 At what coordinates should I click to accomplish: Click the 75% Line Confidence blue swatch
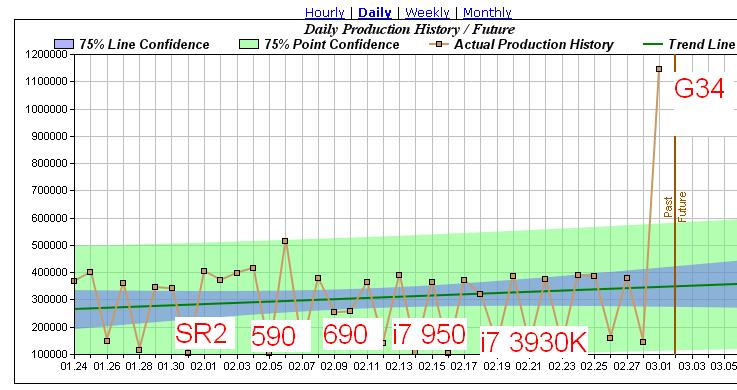coord(64,44)
